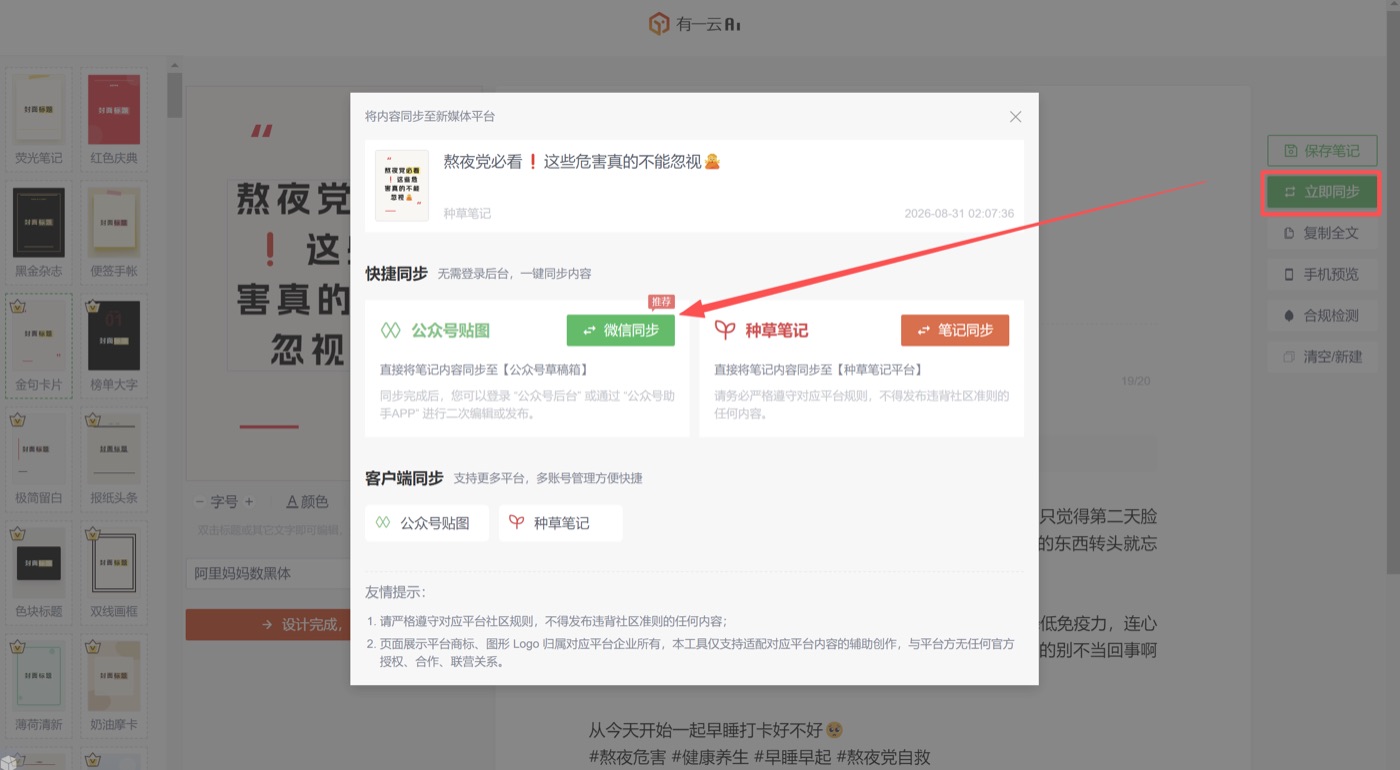Viewport: 1400px width, 770px height.
Task: Open the 阿里妈妈数黑体 font dropdown
Action: pos(268,573)
